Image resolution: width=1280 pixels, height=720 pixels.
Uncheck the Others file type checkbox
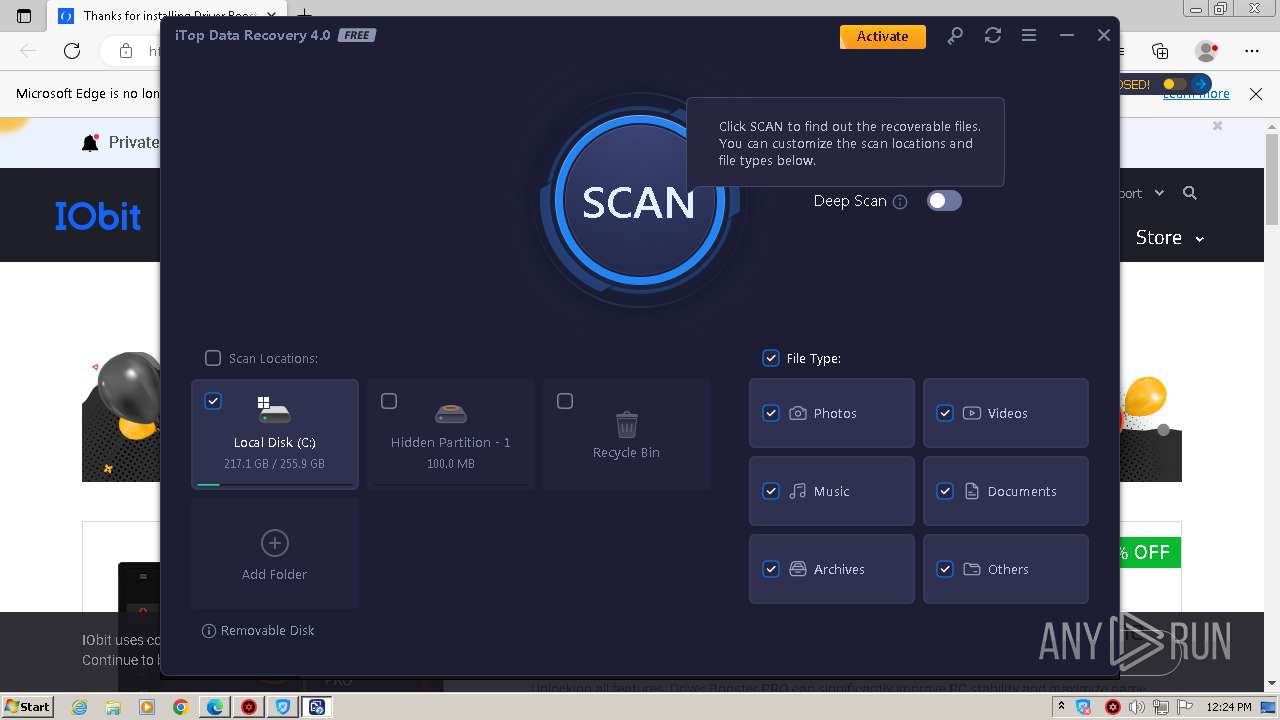(945, 569)
